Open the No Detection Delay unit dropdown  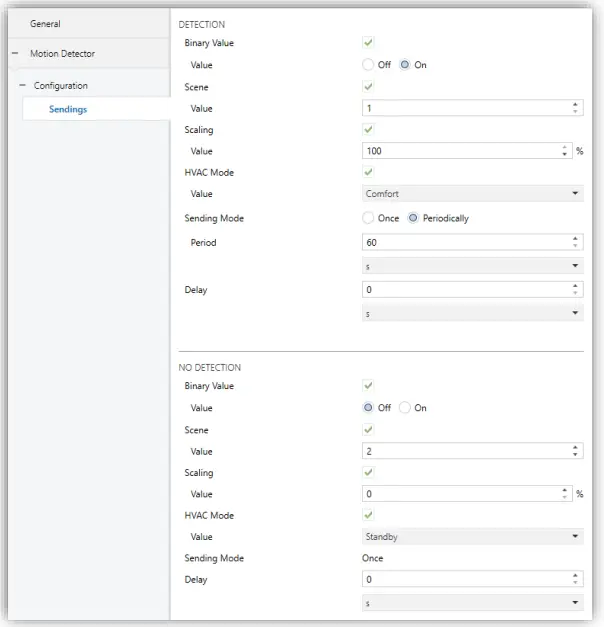472,603
